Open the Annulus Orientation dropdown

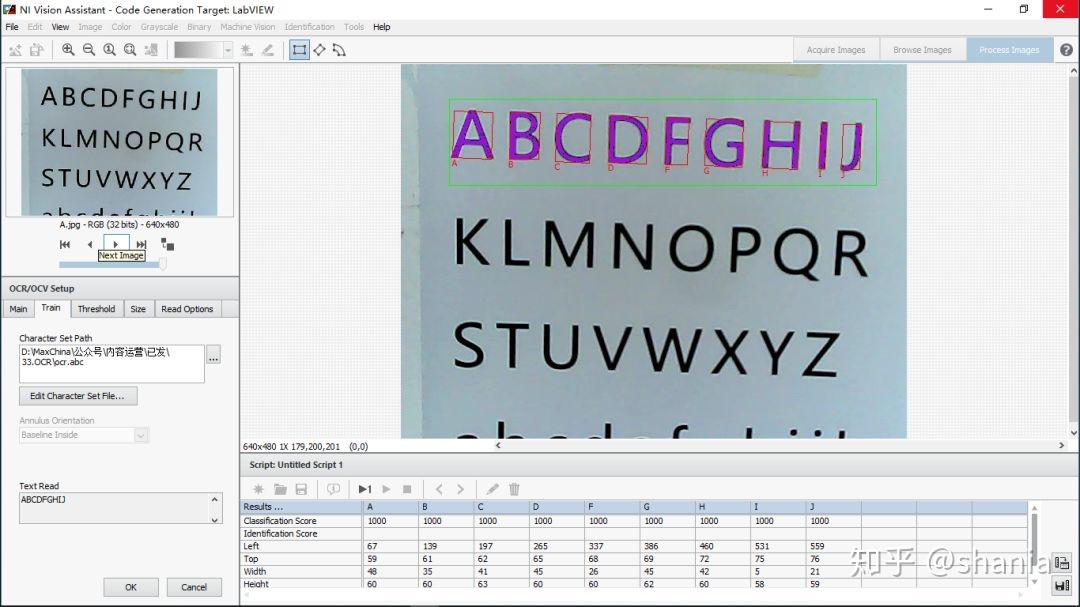tap(140, 435)
